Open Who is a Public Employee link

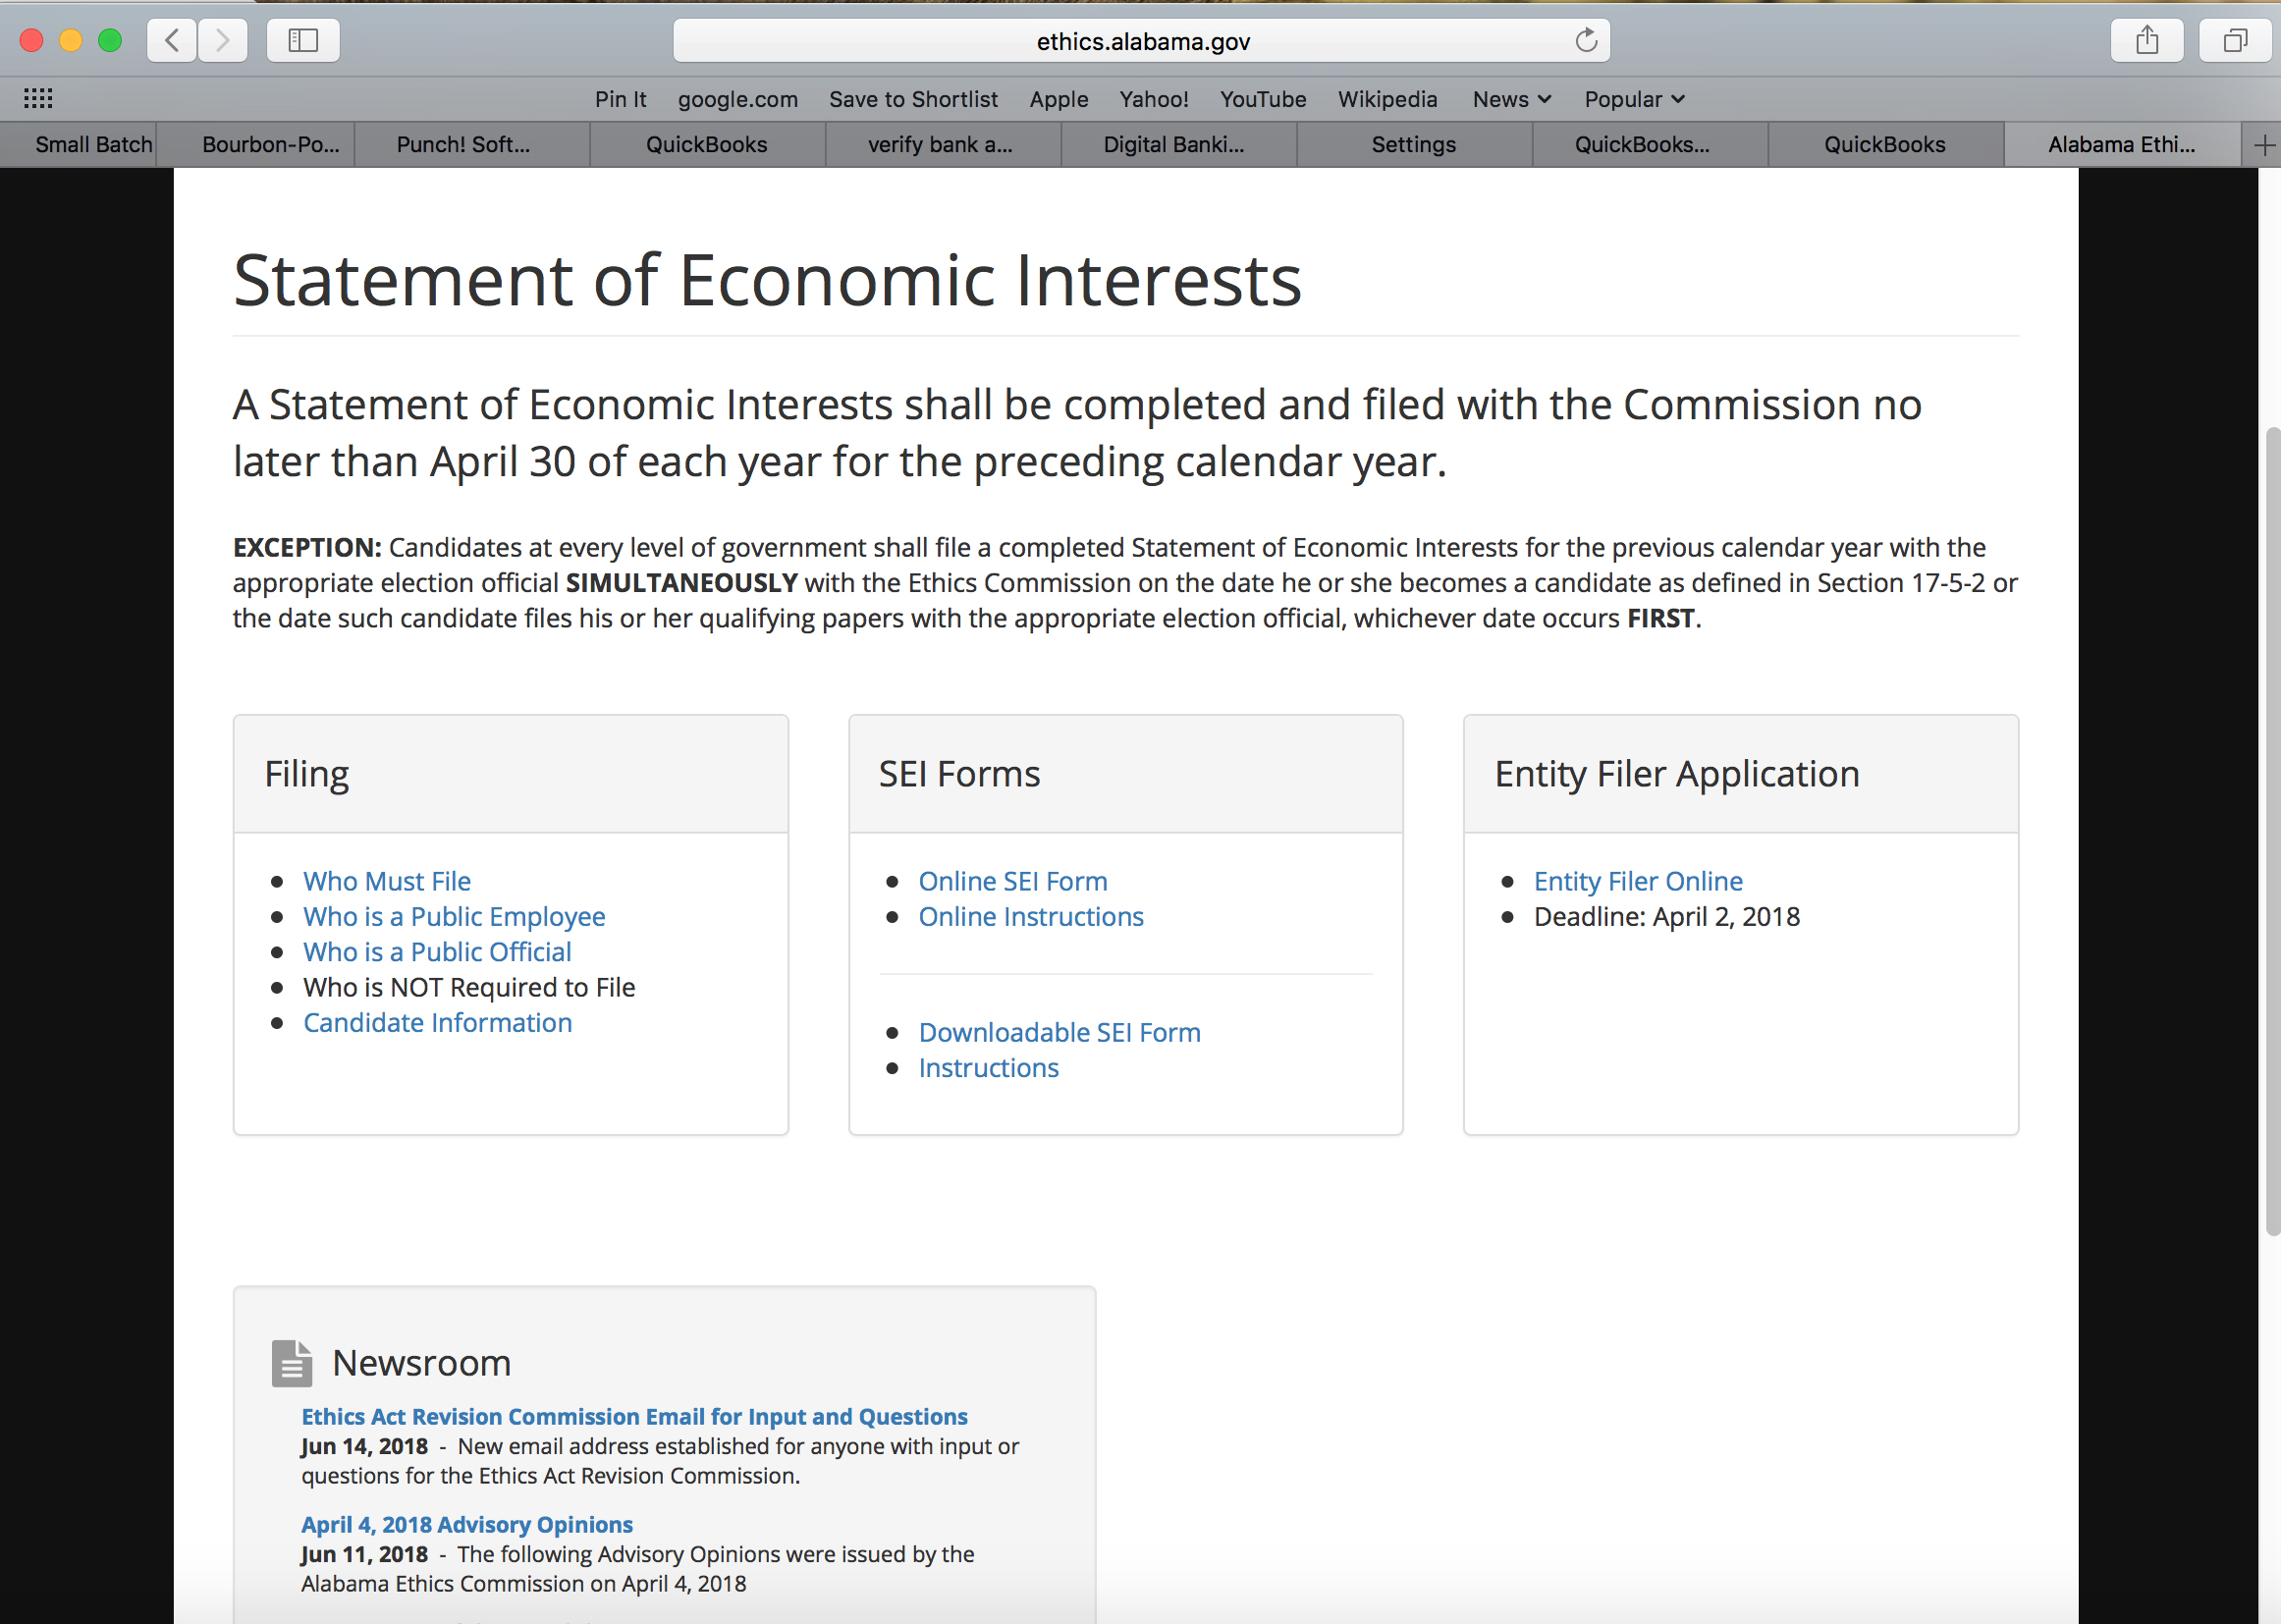[454, 916]
